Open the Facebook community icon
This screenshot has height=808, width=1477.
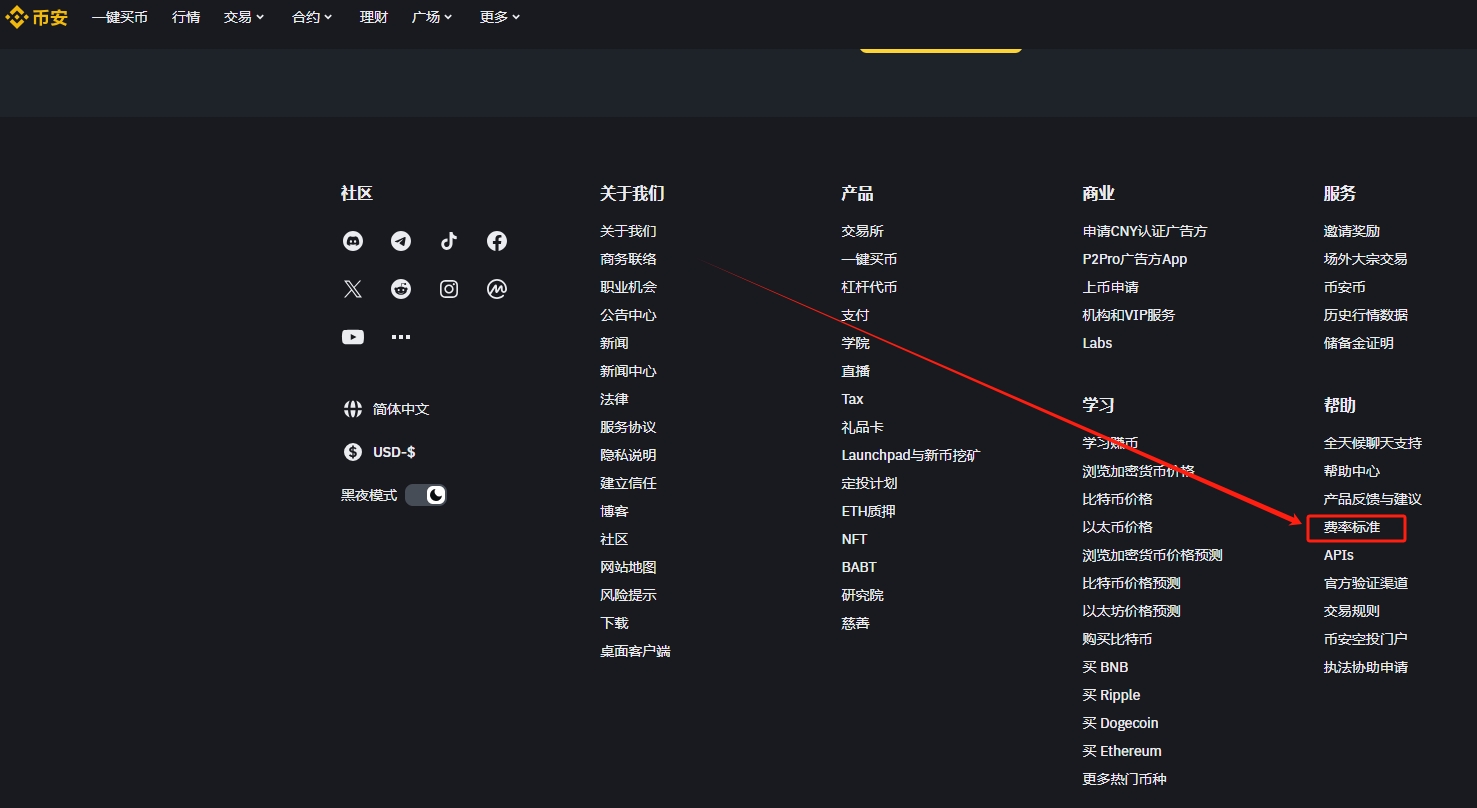pyautogui.click(x=497, y=241)
